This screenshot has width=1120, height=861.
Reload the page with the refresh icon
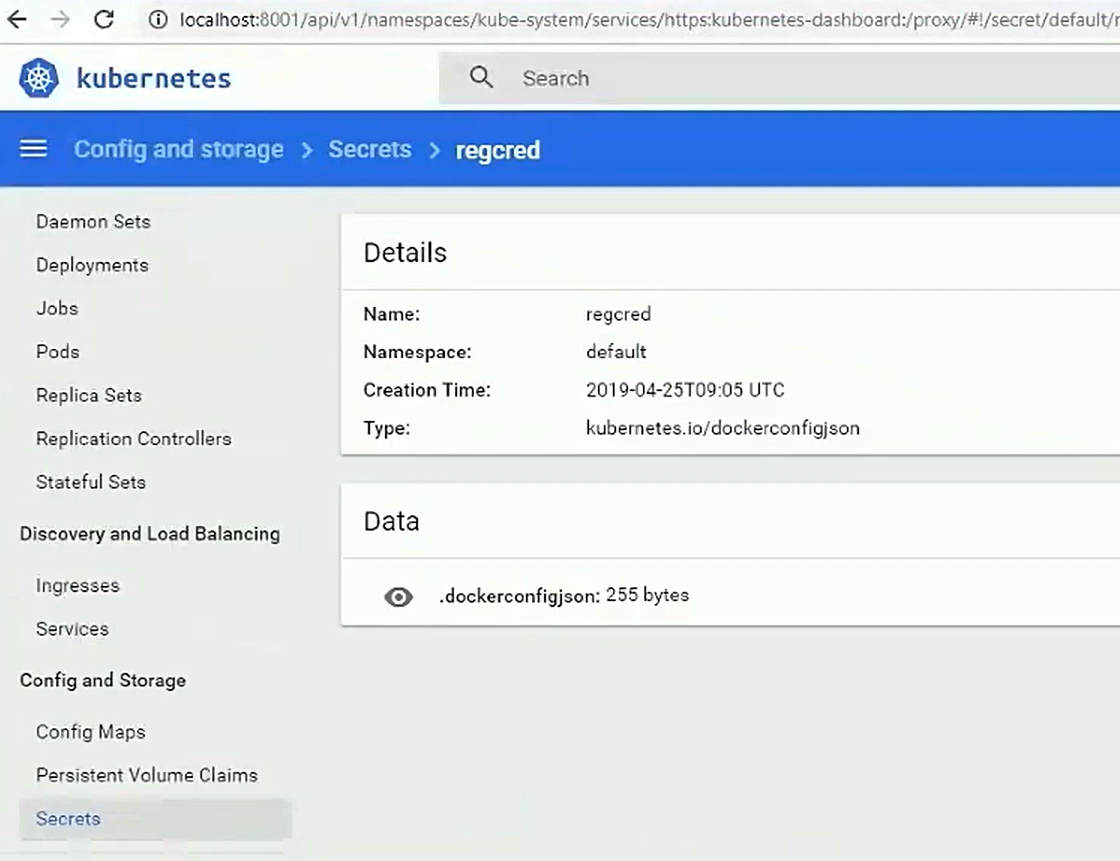point(104,19)
